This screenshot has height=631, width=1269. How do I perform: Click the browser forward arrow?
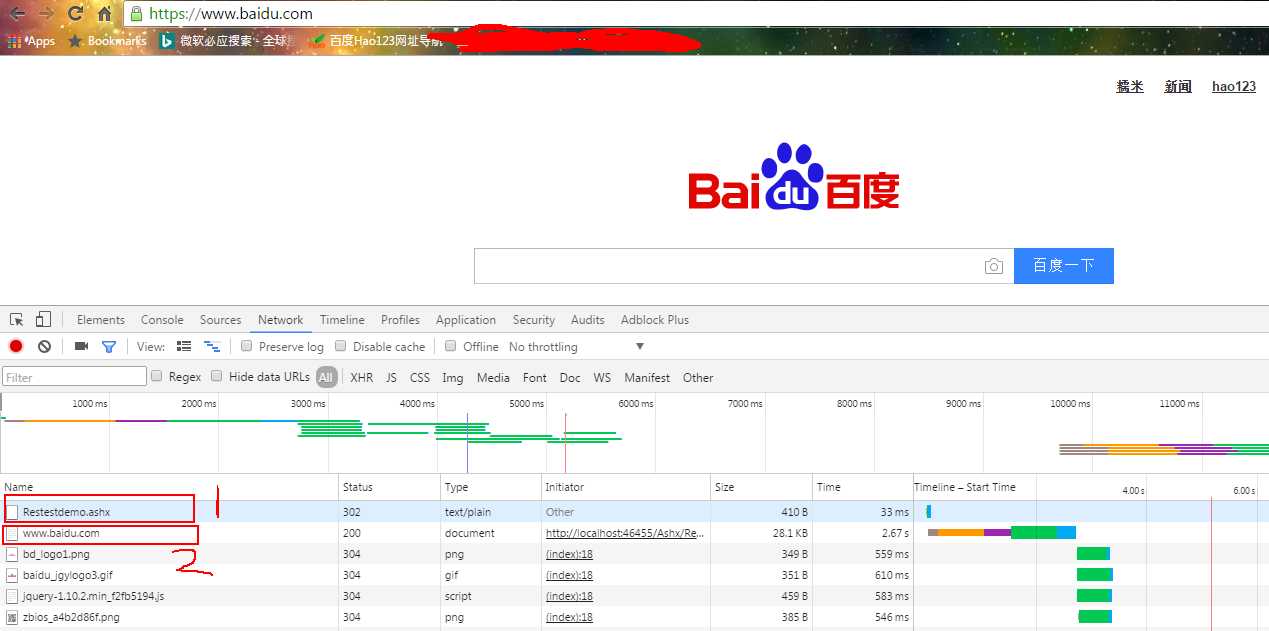pos(46,14)
